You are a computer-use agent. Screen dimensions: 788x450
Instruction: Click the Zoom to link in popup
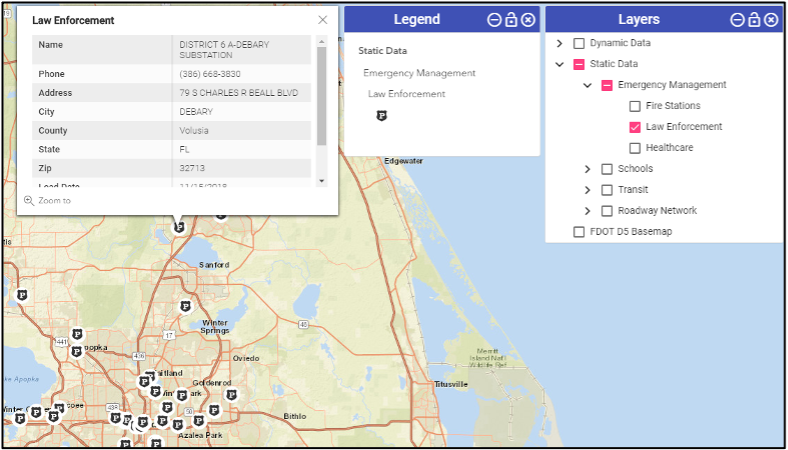pyautogui.click(x=53, y=201)
